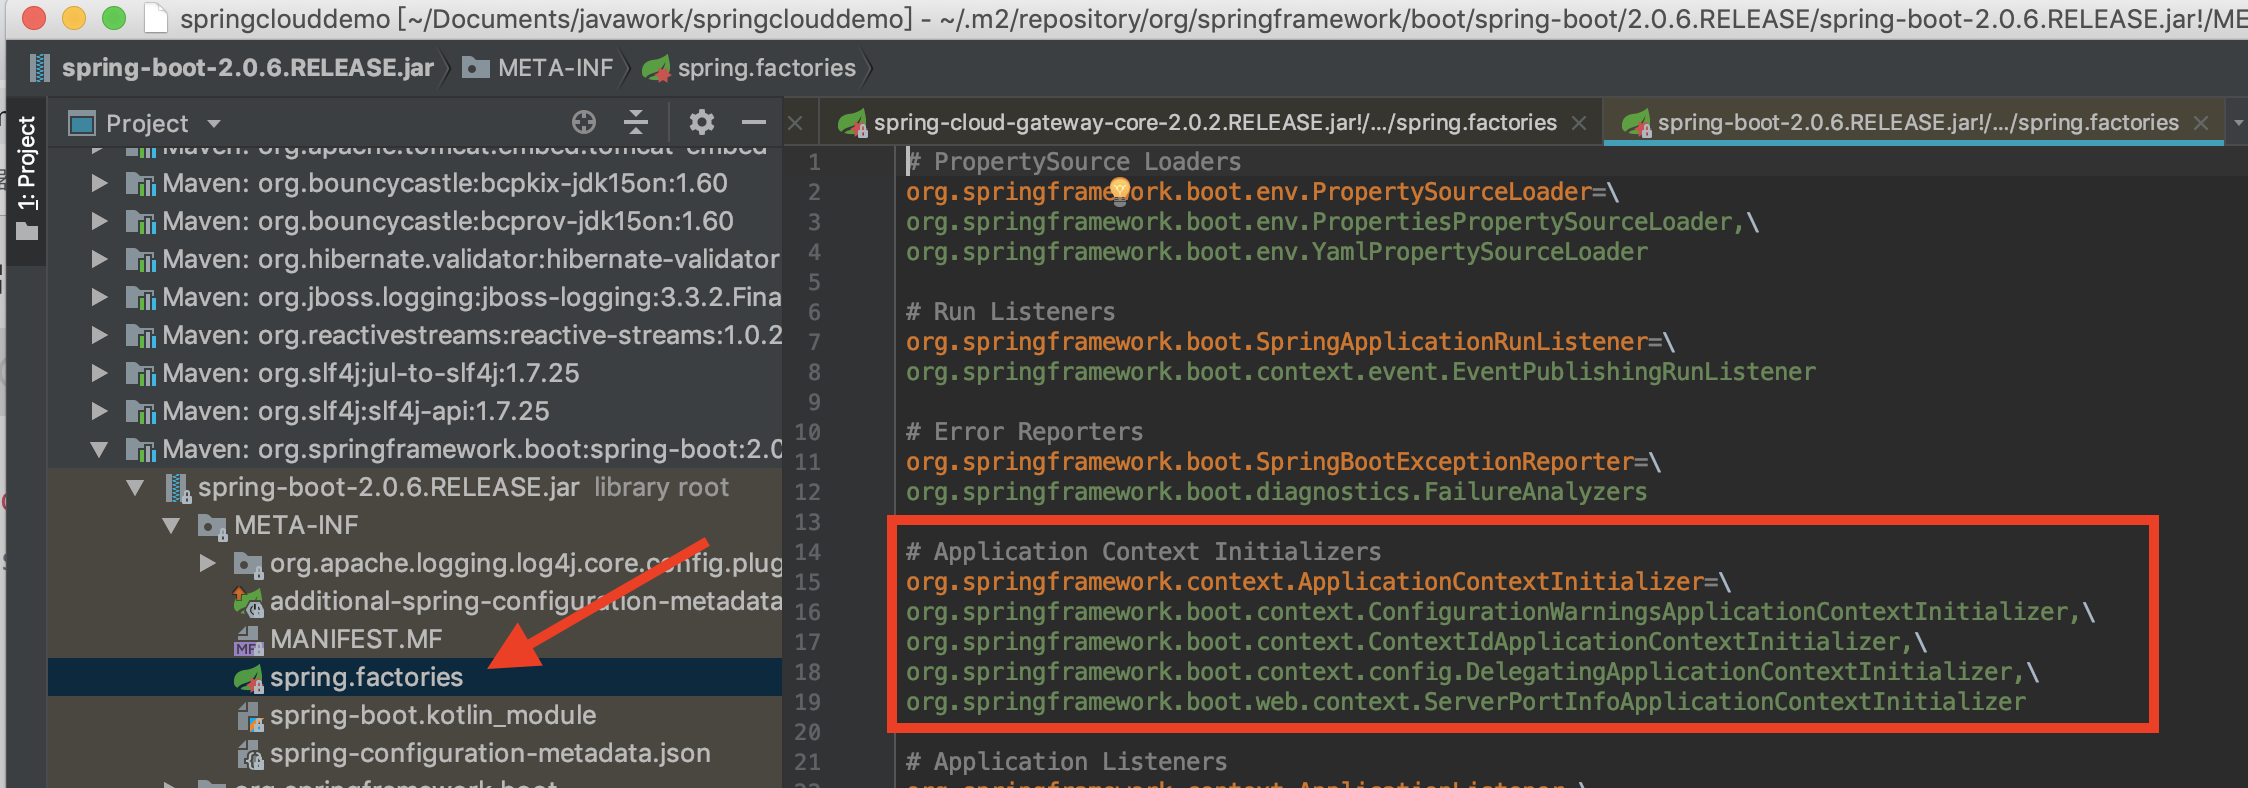Image resolution: width=2248 pixels, height=788 pixels.
Task: Select MANIFEST.MF file in tree
Action: (x=415, y=639)
